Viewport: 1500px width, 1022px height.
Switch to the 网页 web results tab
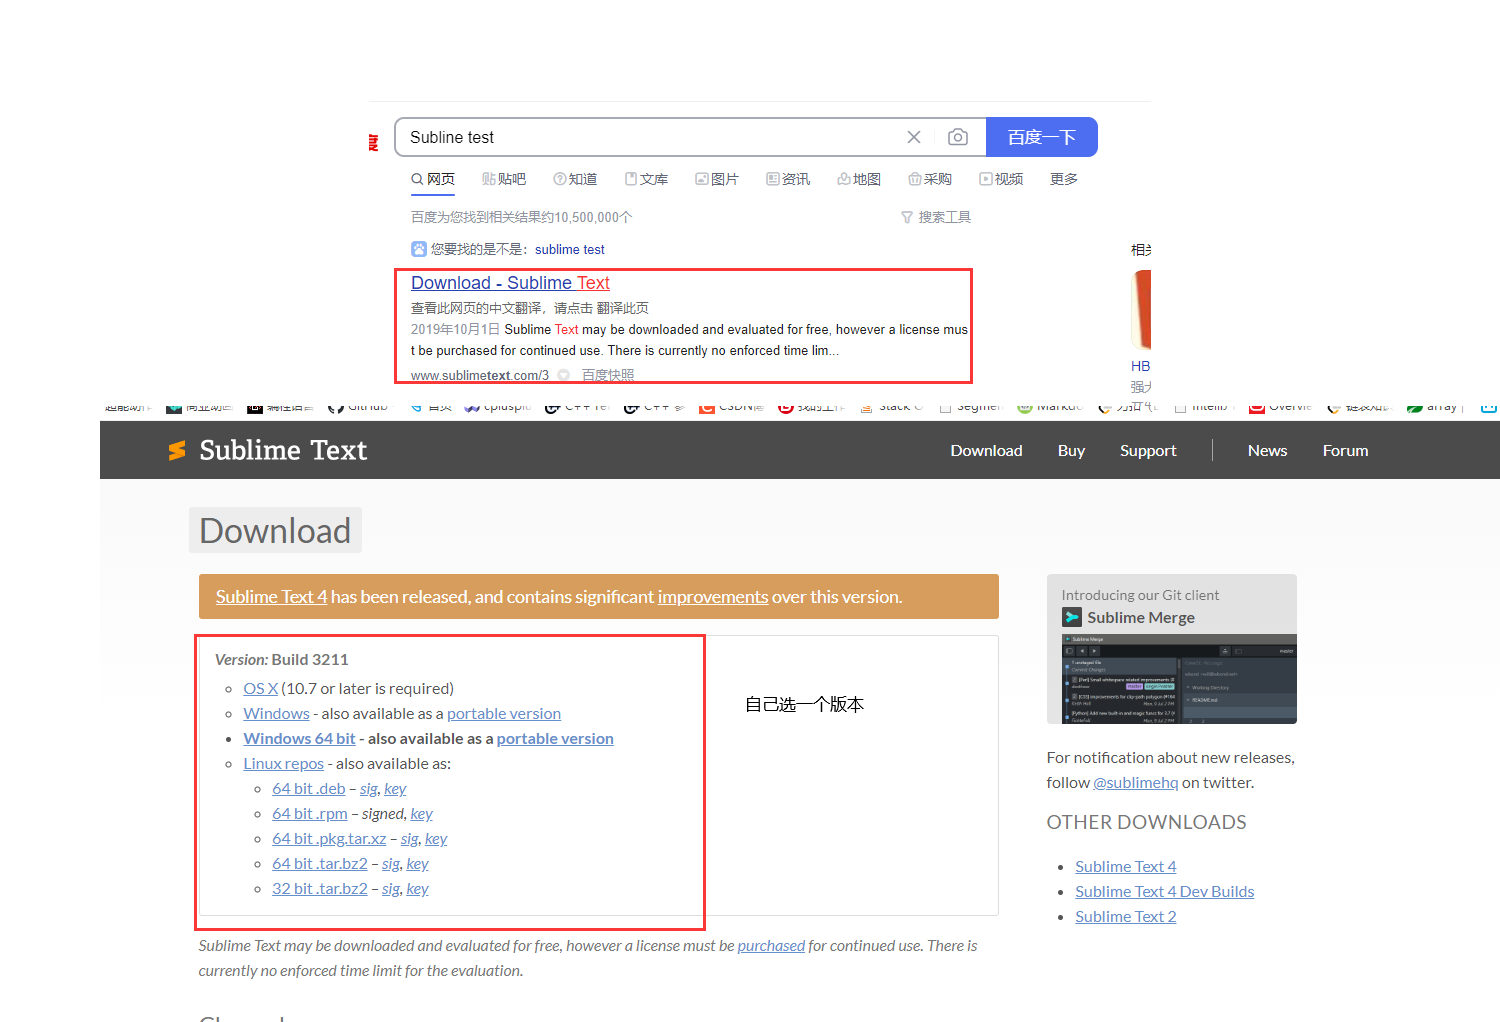coord(433,179)
